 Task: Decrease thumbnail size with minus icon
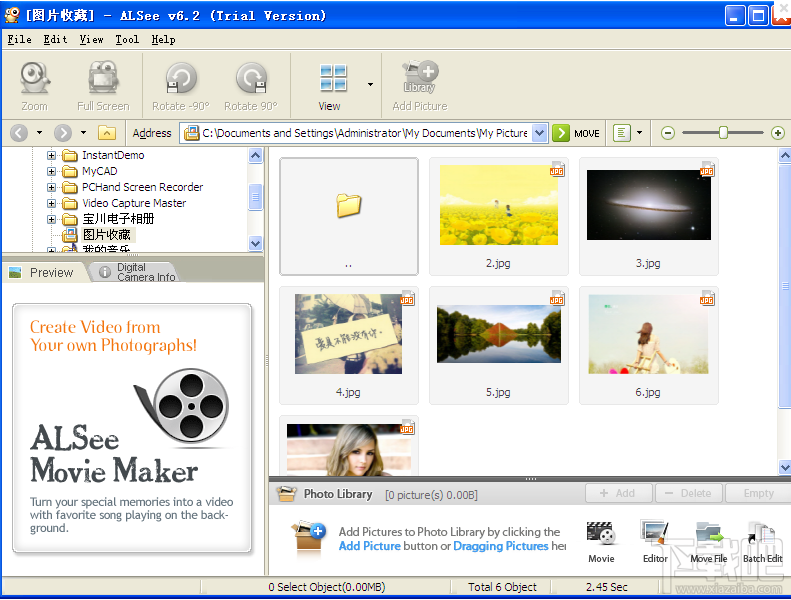click(668, 133)
